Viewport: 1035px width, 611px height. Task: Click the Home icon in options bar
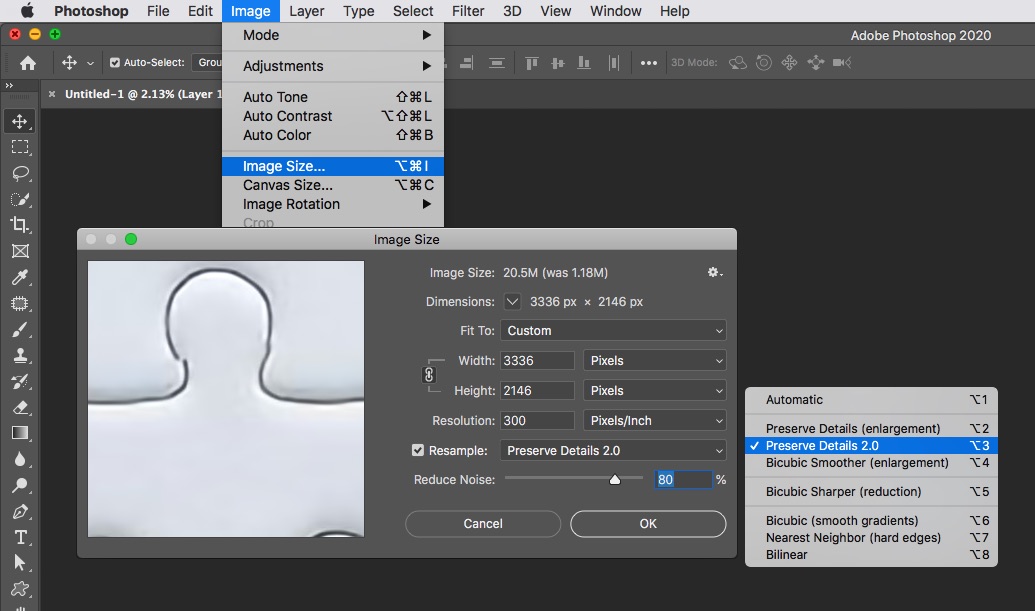(28, 62)
